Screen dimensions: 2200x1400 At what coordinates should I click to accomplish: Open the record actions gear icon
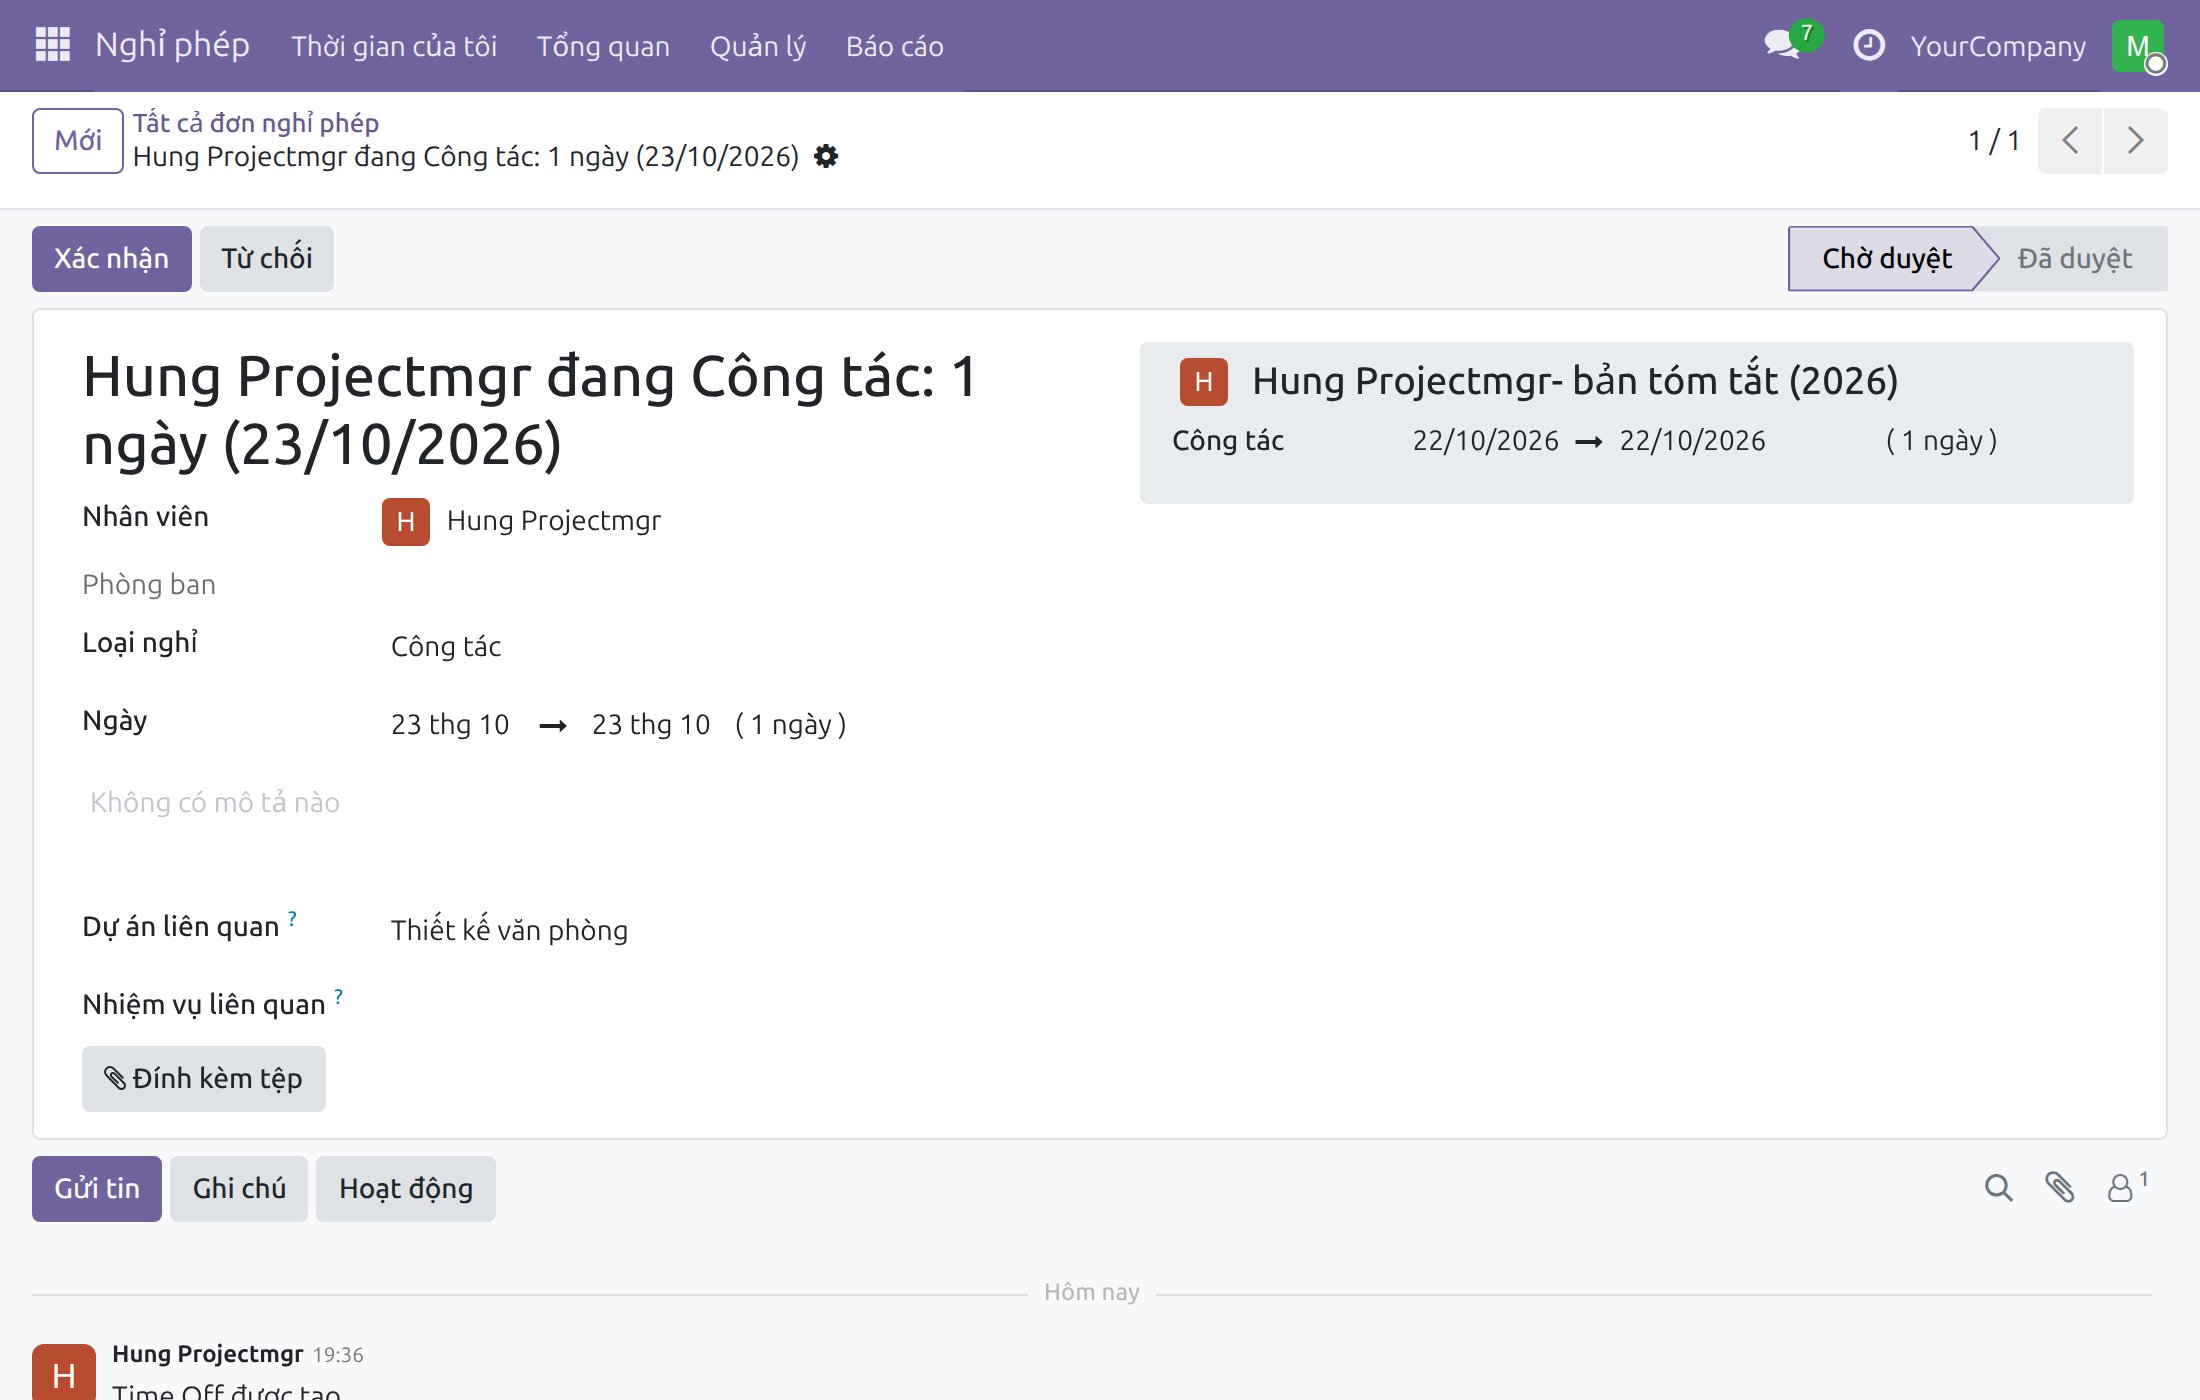pos(826,156)
